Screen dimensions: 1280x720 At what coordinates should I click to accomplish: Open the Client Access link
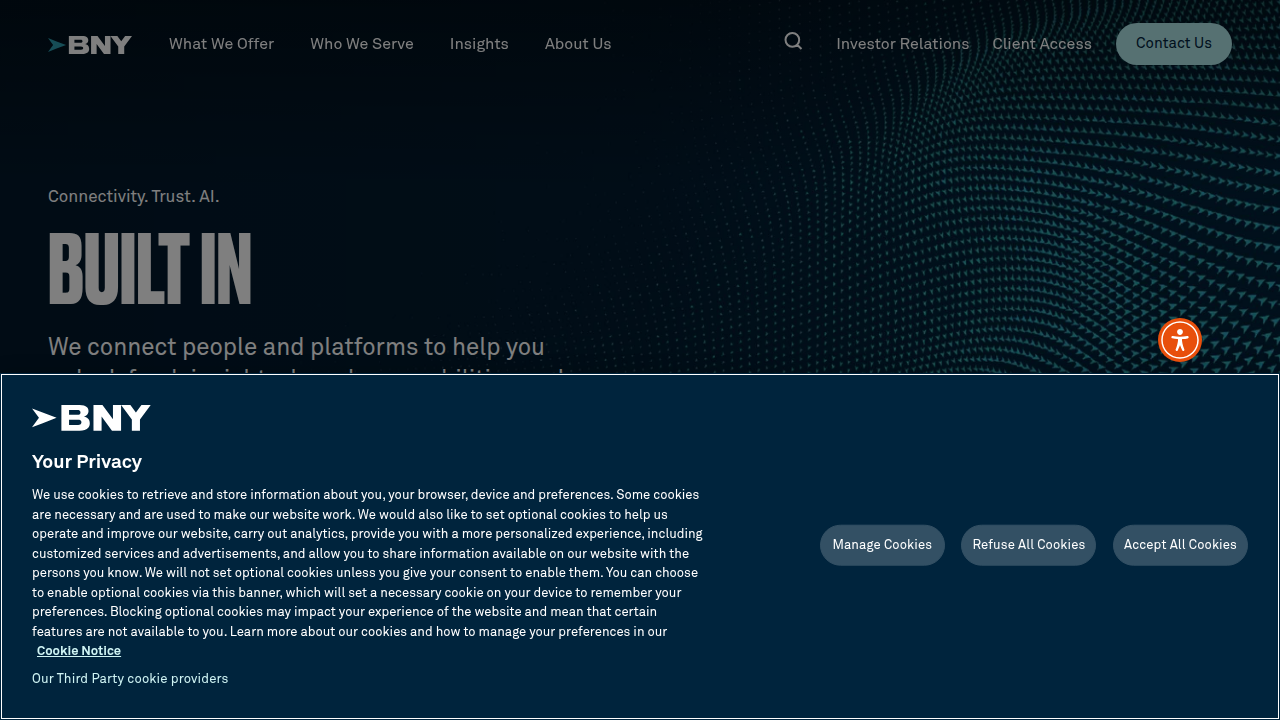1042,44
